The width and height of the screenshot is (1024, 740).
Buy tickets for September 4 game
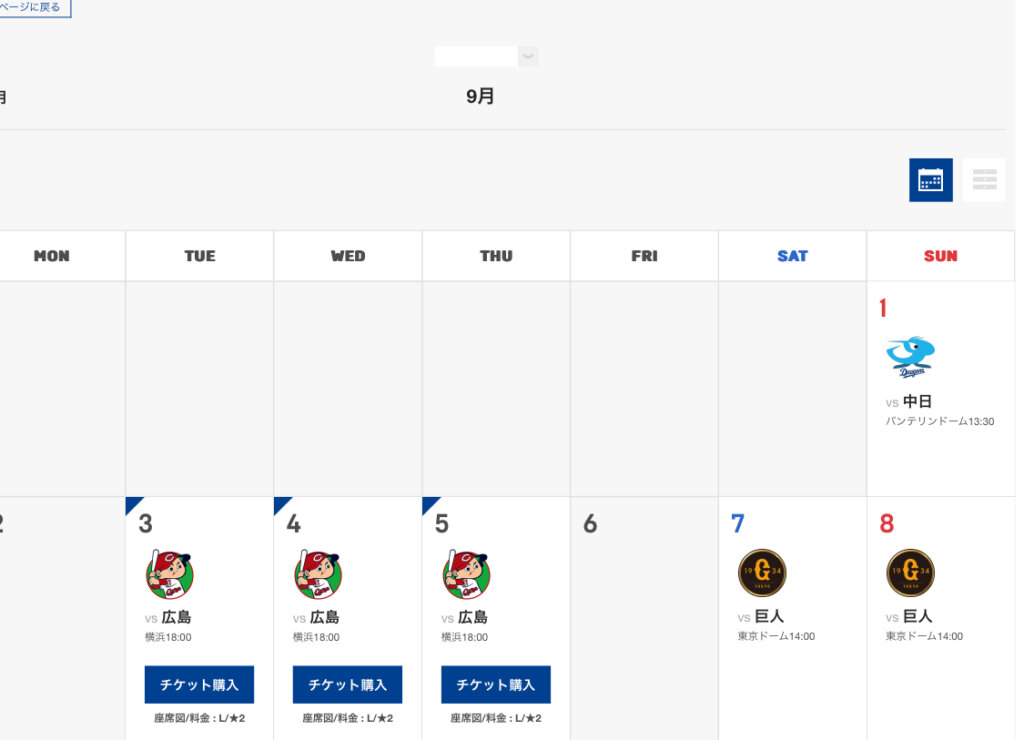point(347,685)
